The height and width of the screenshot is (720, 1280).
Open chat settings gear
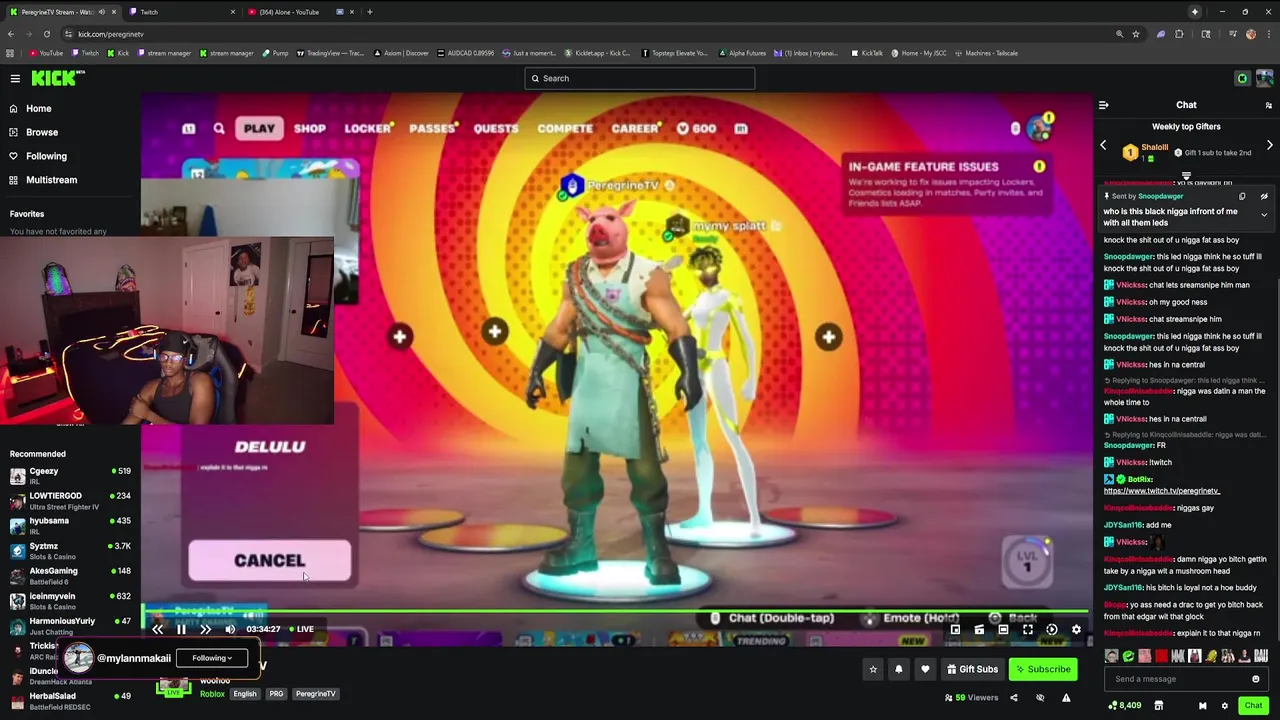1224,706
